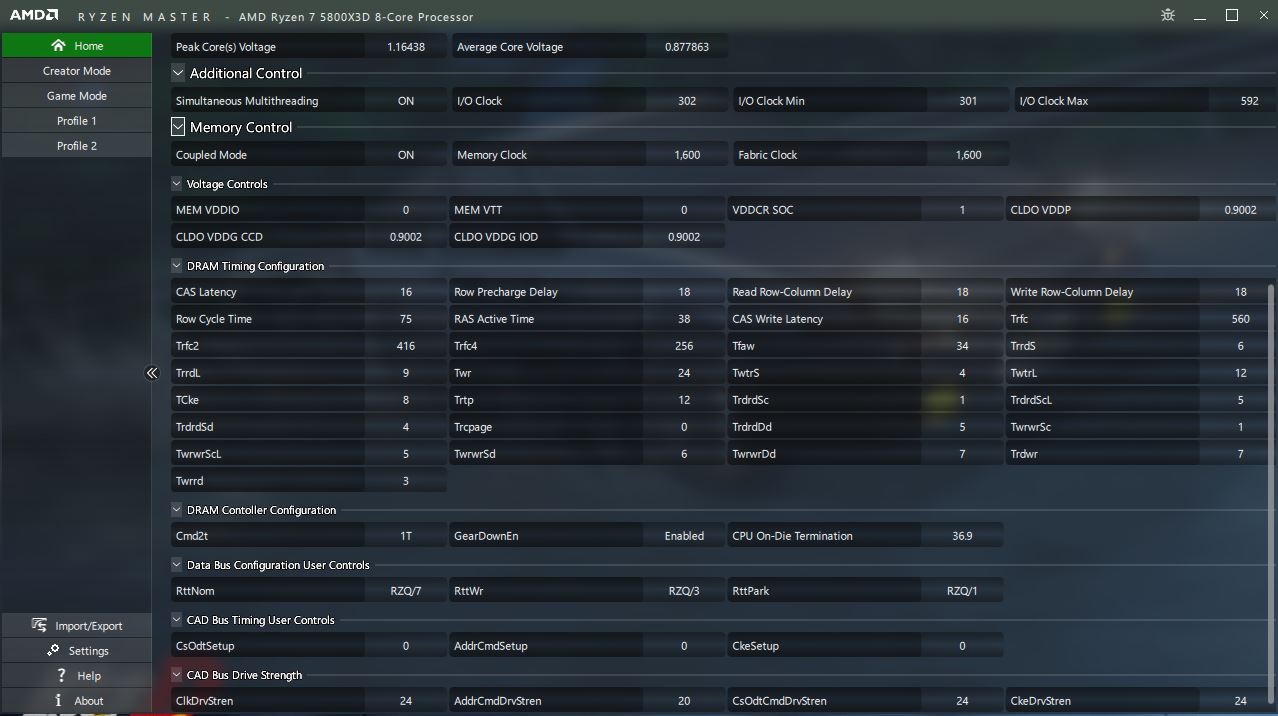Collapse Data Bus Configuration User Controls
This screenshot has width=1278, height=716.
(178, 565)
